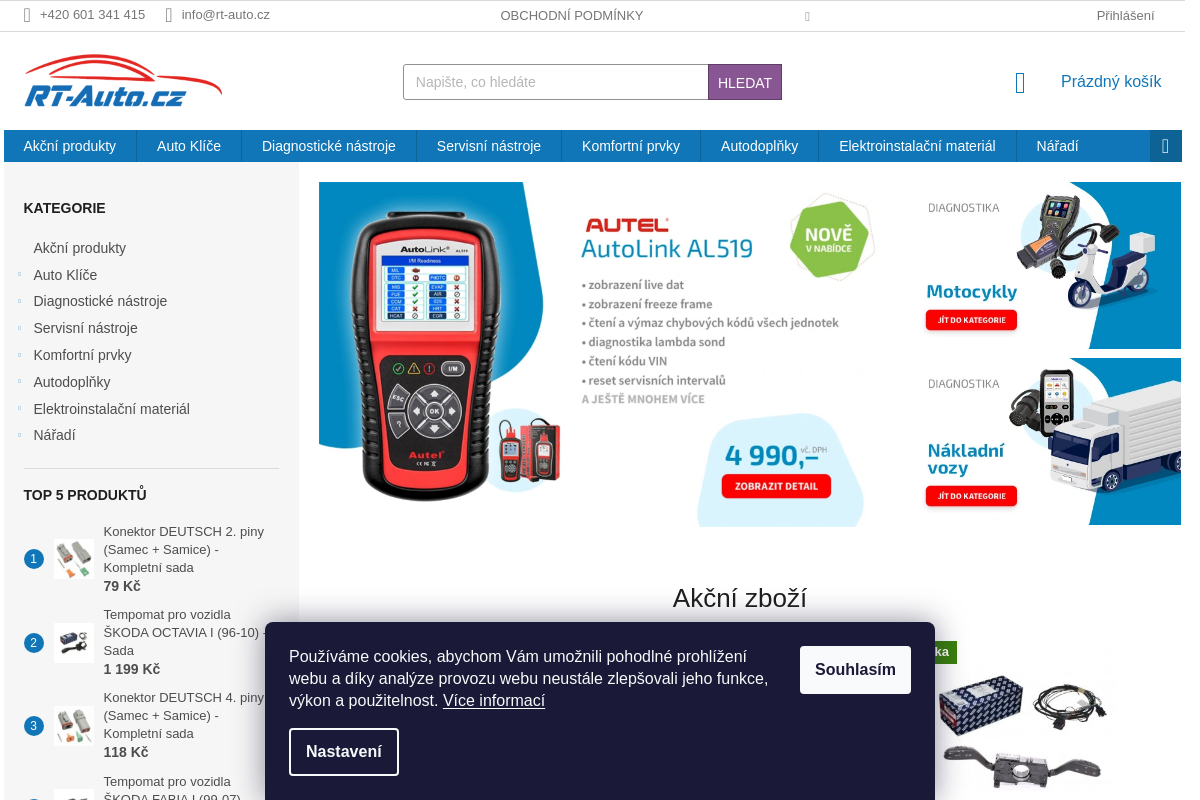Accept cookies with the Souhlasím button
The width and height of the screenshot is (1200, 800).
(855, 670)
